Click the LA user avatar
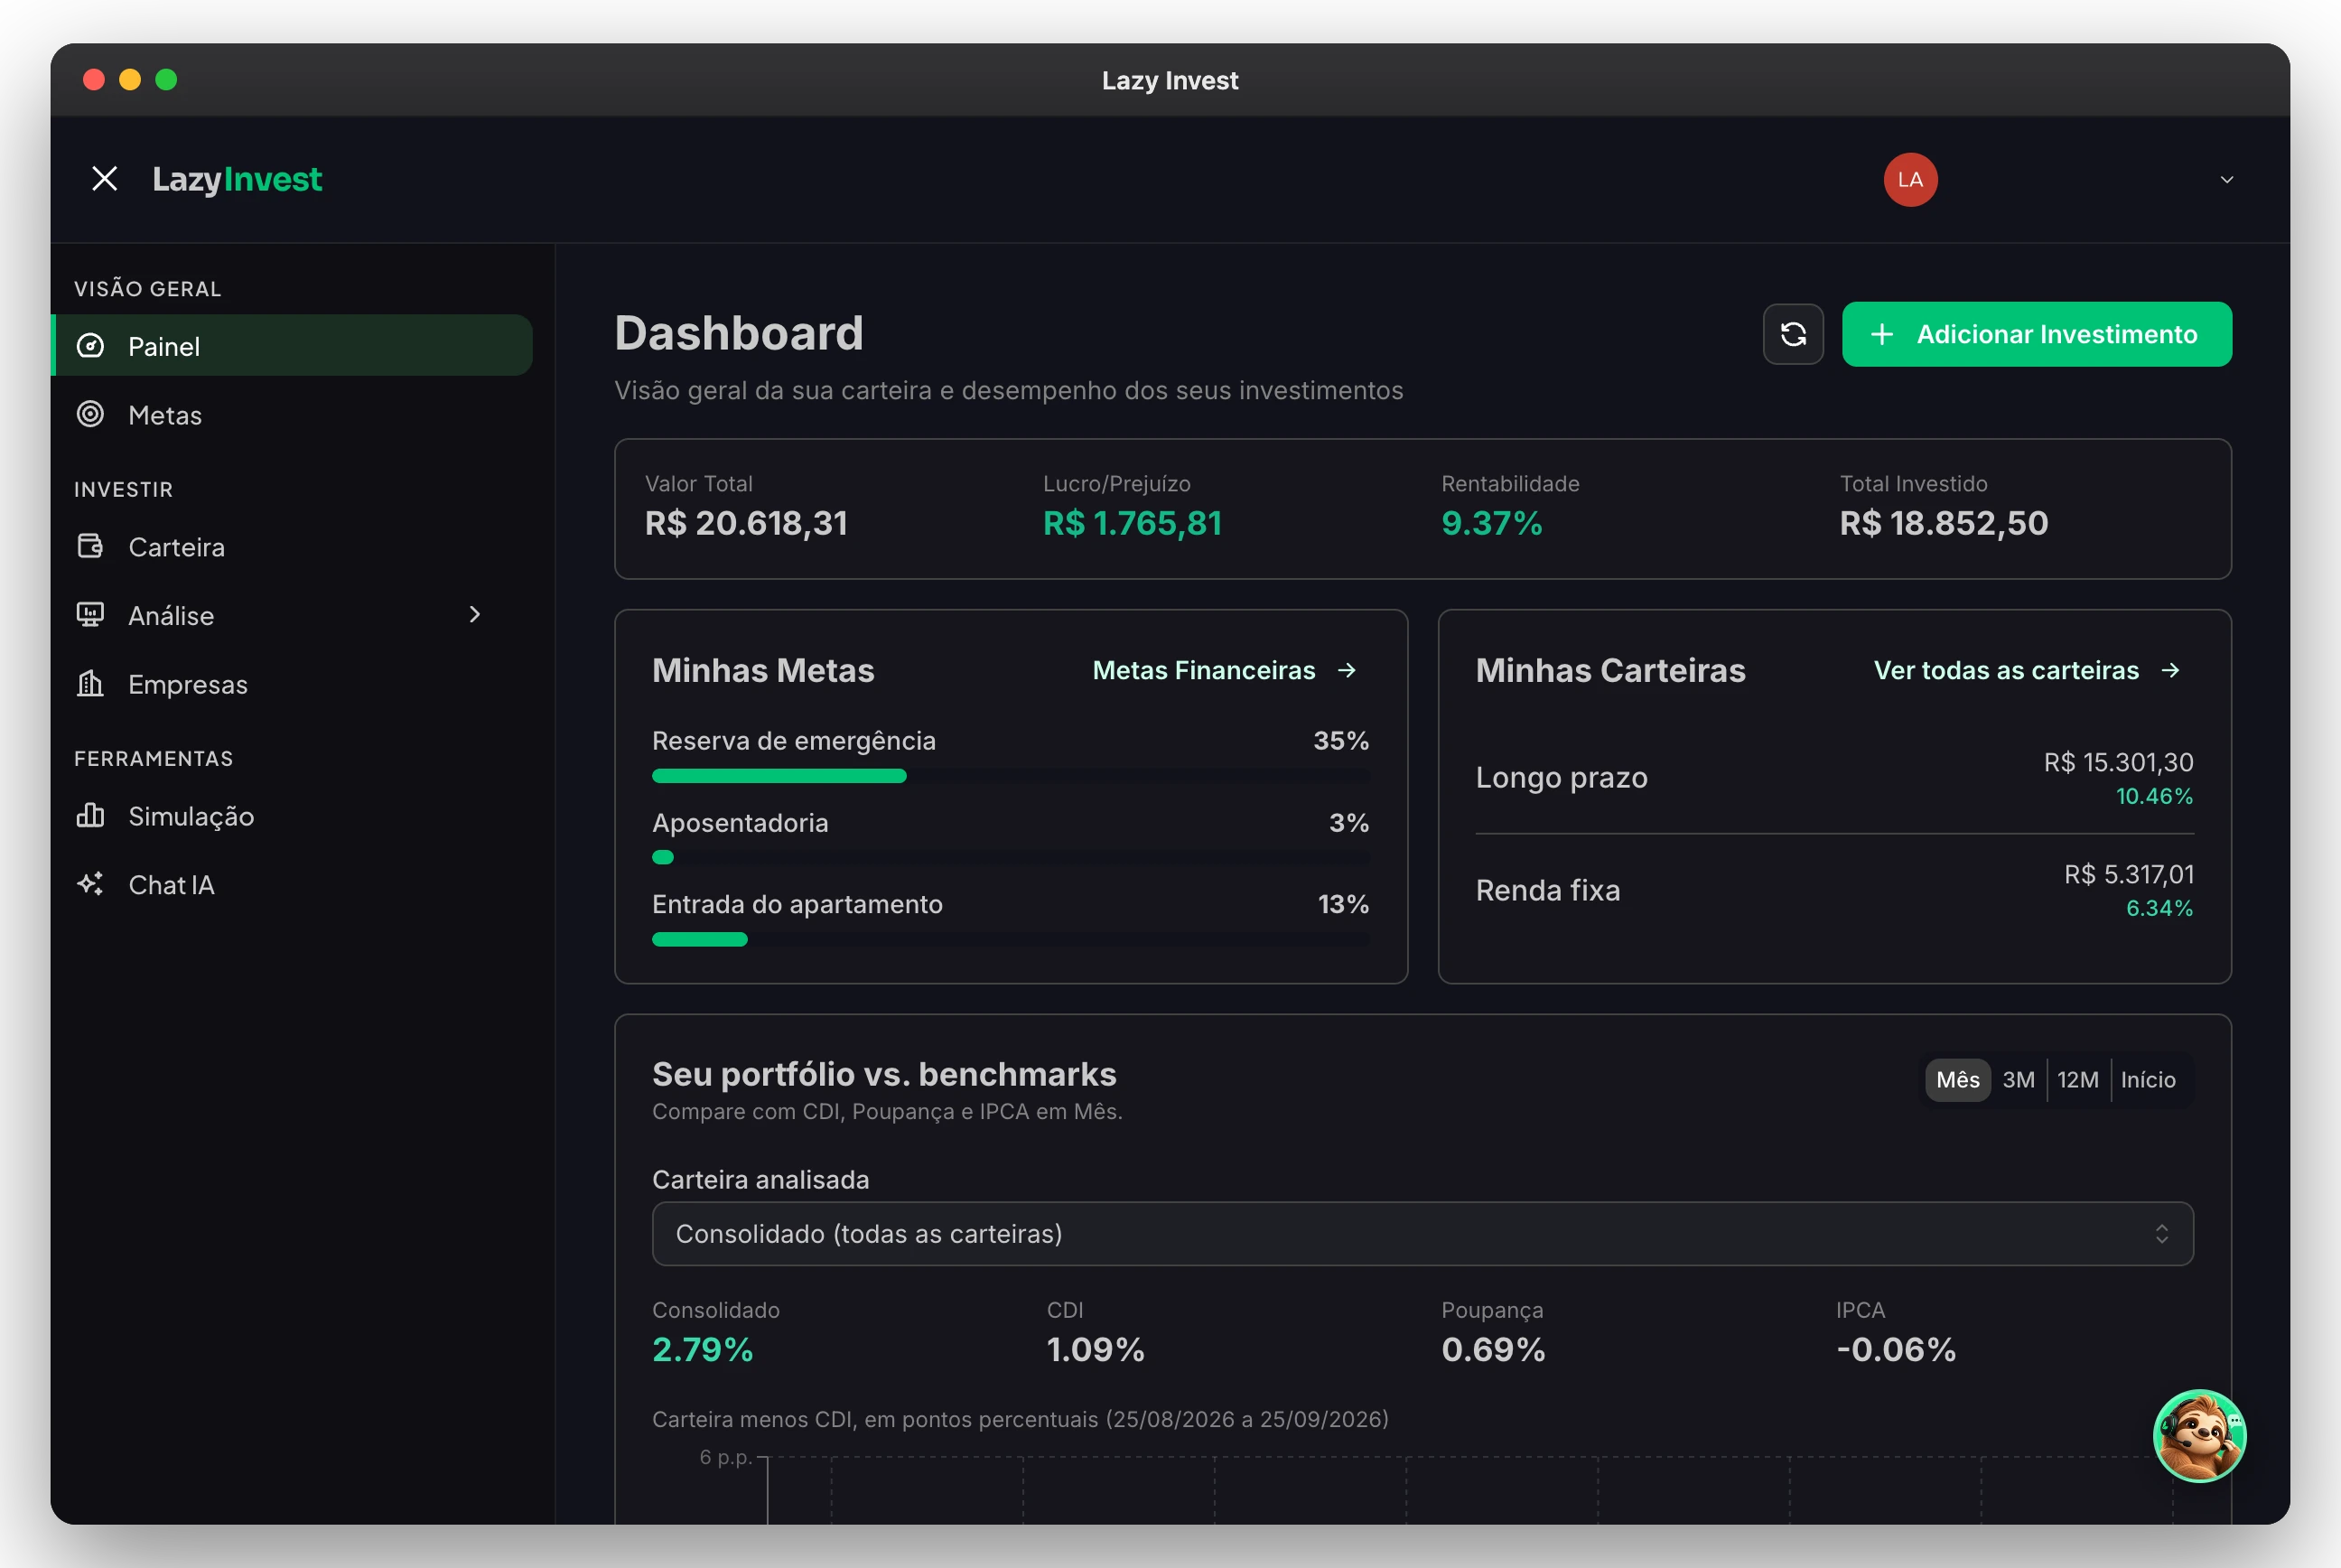2341x1568 pixels. coord(1910,179)
